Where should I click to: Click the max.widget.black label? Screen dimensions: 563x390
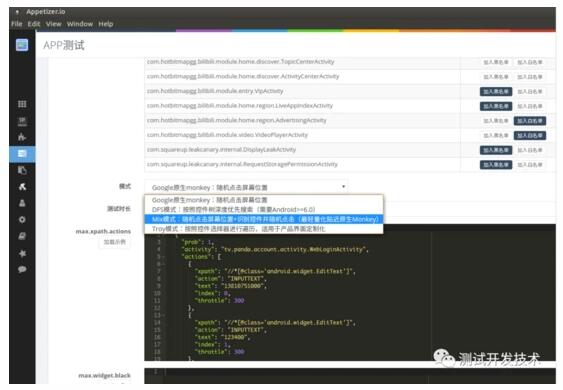pyautogui.click(x=104, y=376)
